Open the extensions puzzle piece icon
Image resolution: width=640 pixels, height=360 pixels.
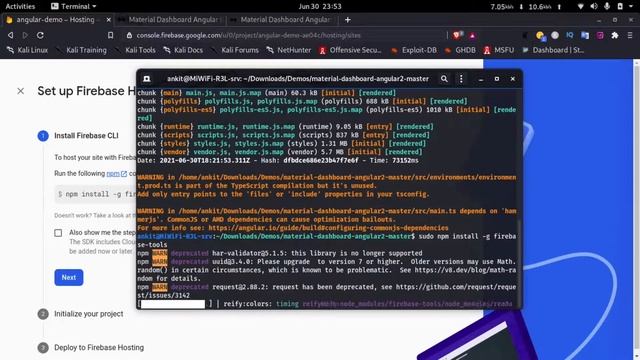[x=615, y=36]
